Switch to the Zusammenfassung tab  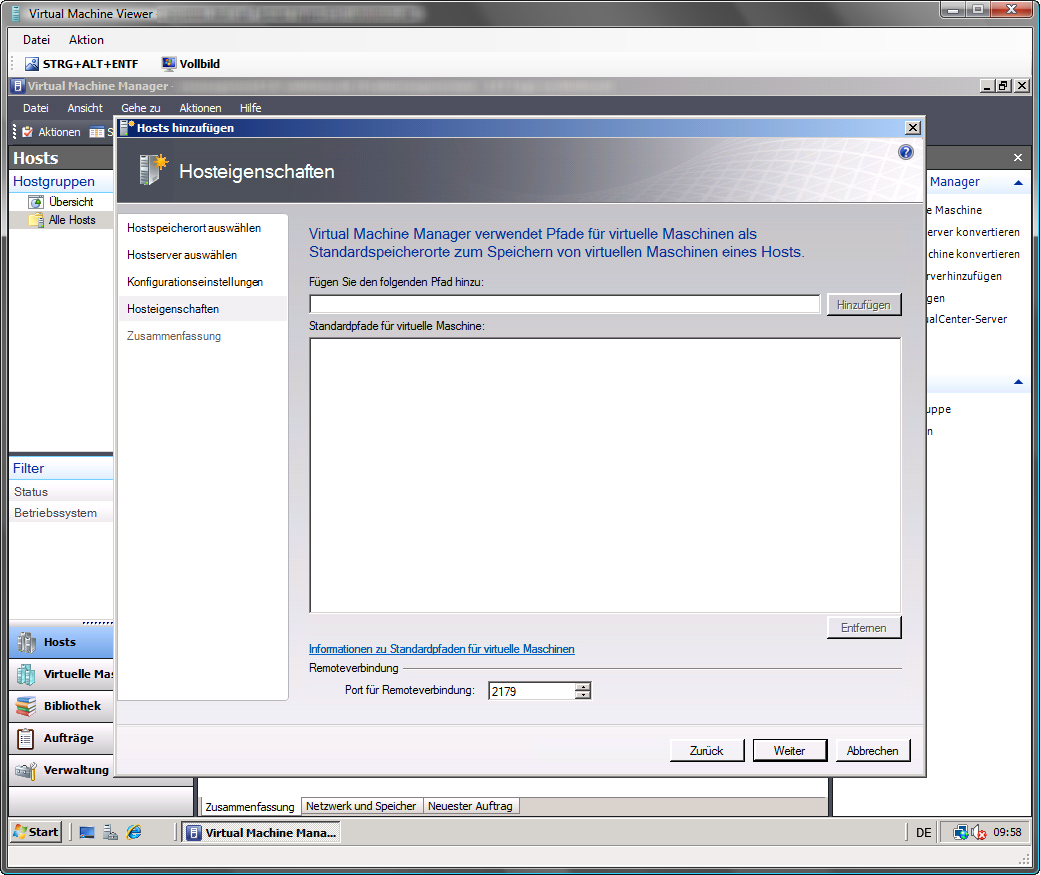[x=249, y=807]
